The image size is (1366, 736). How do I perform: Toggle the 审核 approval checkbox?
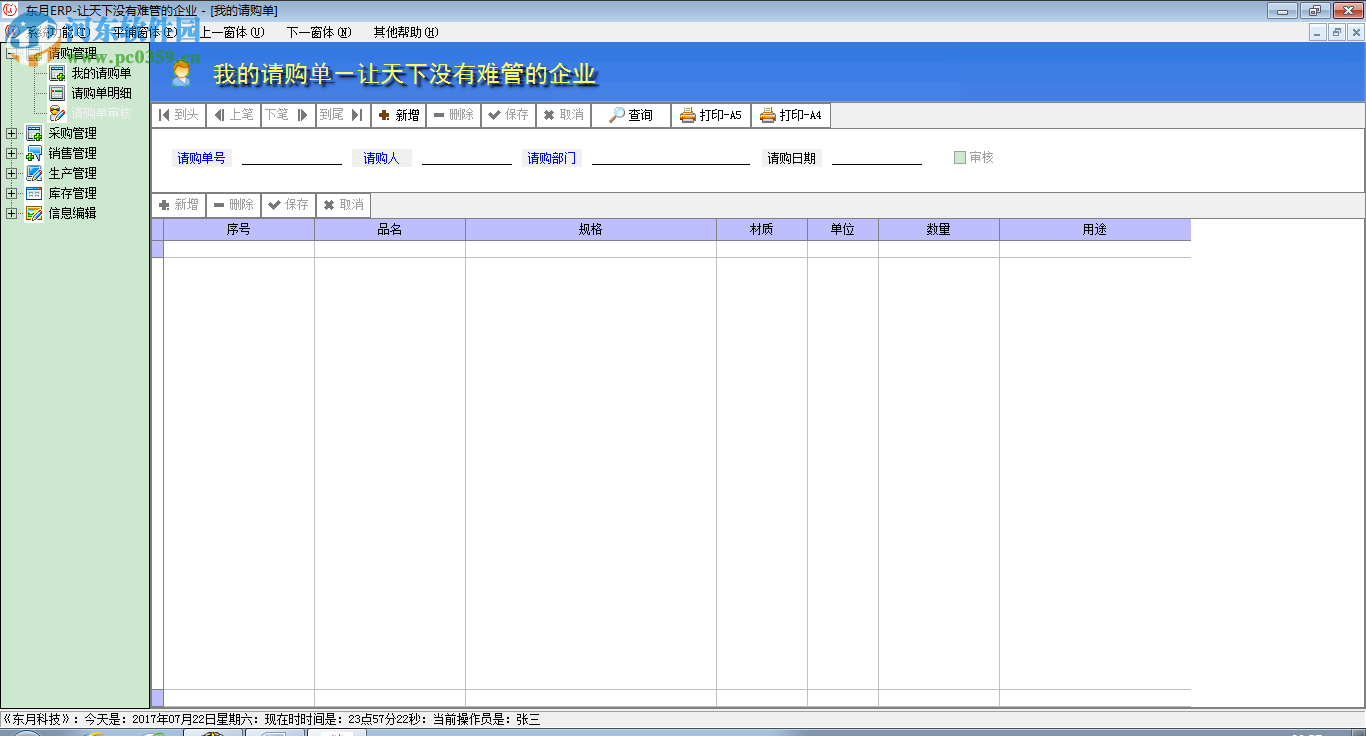(x=959, y=157)
